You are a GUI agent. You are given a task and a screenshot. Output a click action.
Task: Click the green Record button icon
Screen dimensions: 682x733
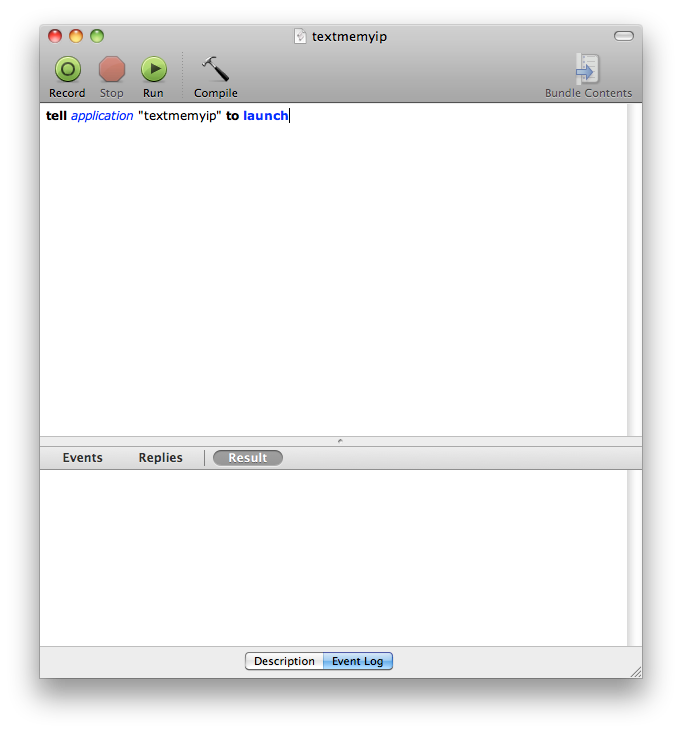coord(68,70)
